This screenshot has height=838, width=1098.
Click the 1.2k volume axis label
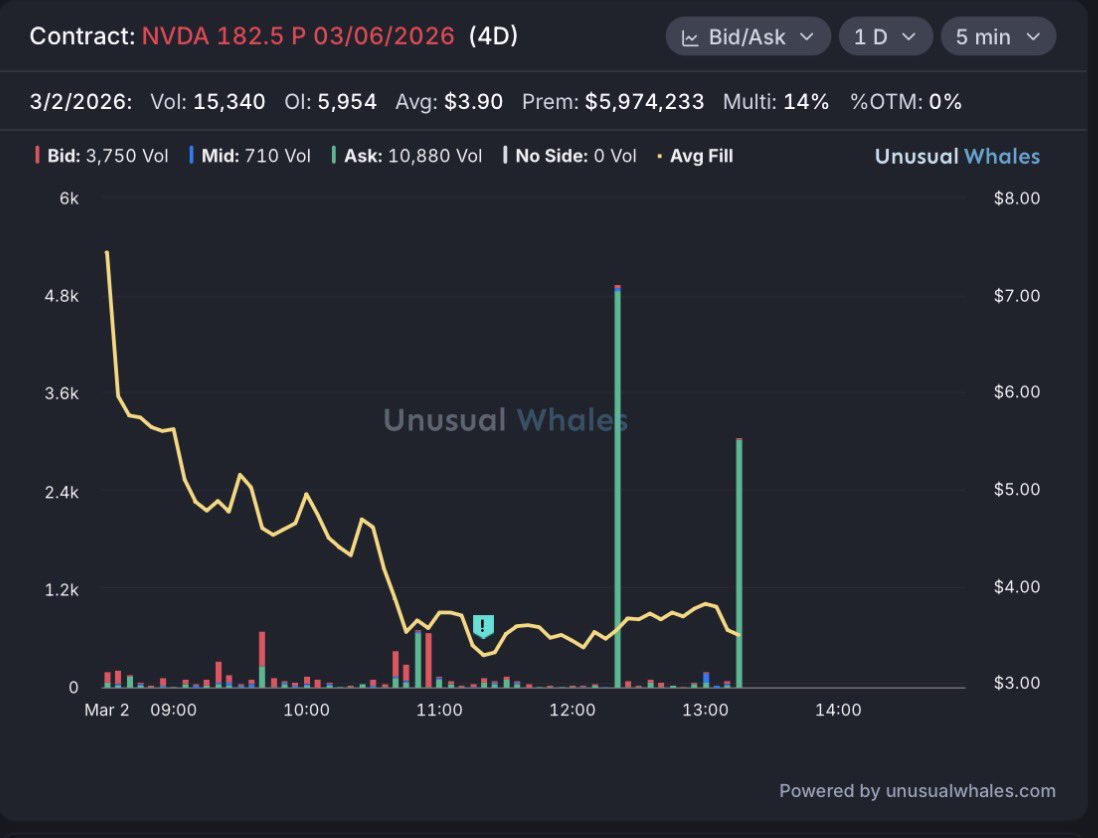click(62, 589)
